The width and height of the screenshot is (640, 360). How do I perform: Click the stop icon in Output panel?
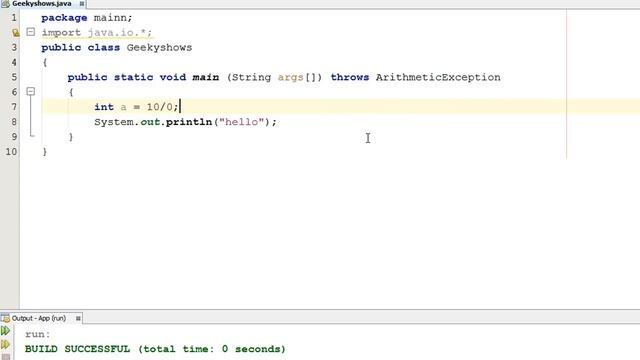point(5,357)
